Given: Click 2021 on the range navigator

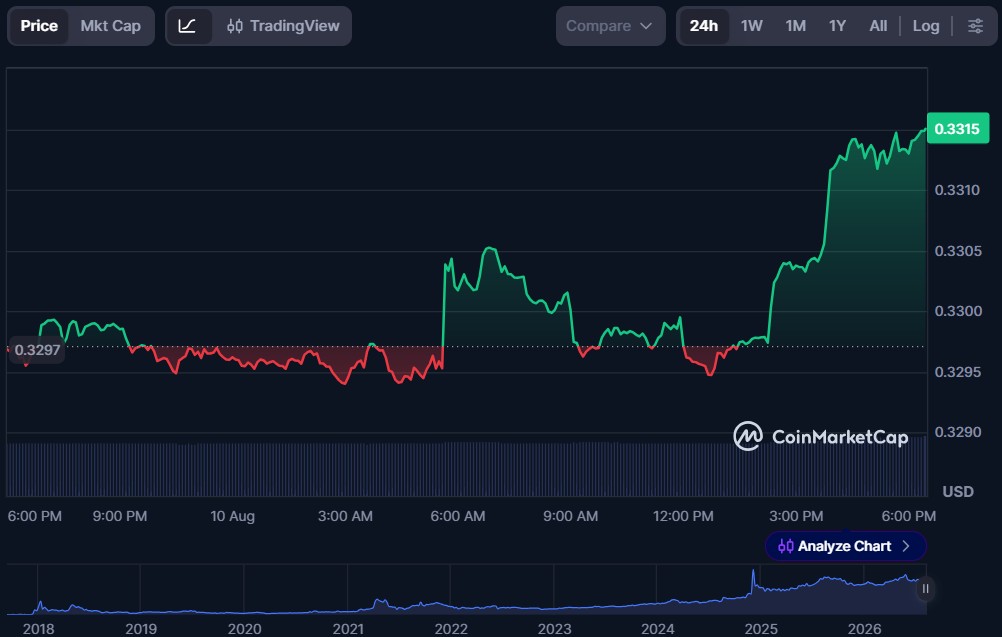Looking at the screenshot, I should 348,629.
